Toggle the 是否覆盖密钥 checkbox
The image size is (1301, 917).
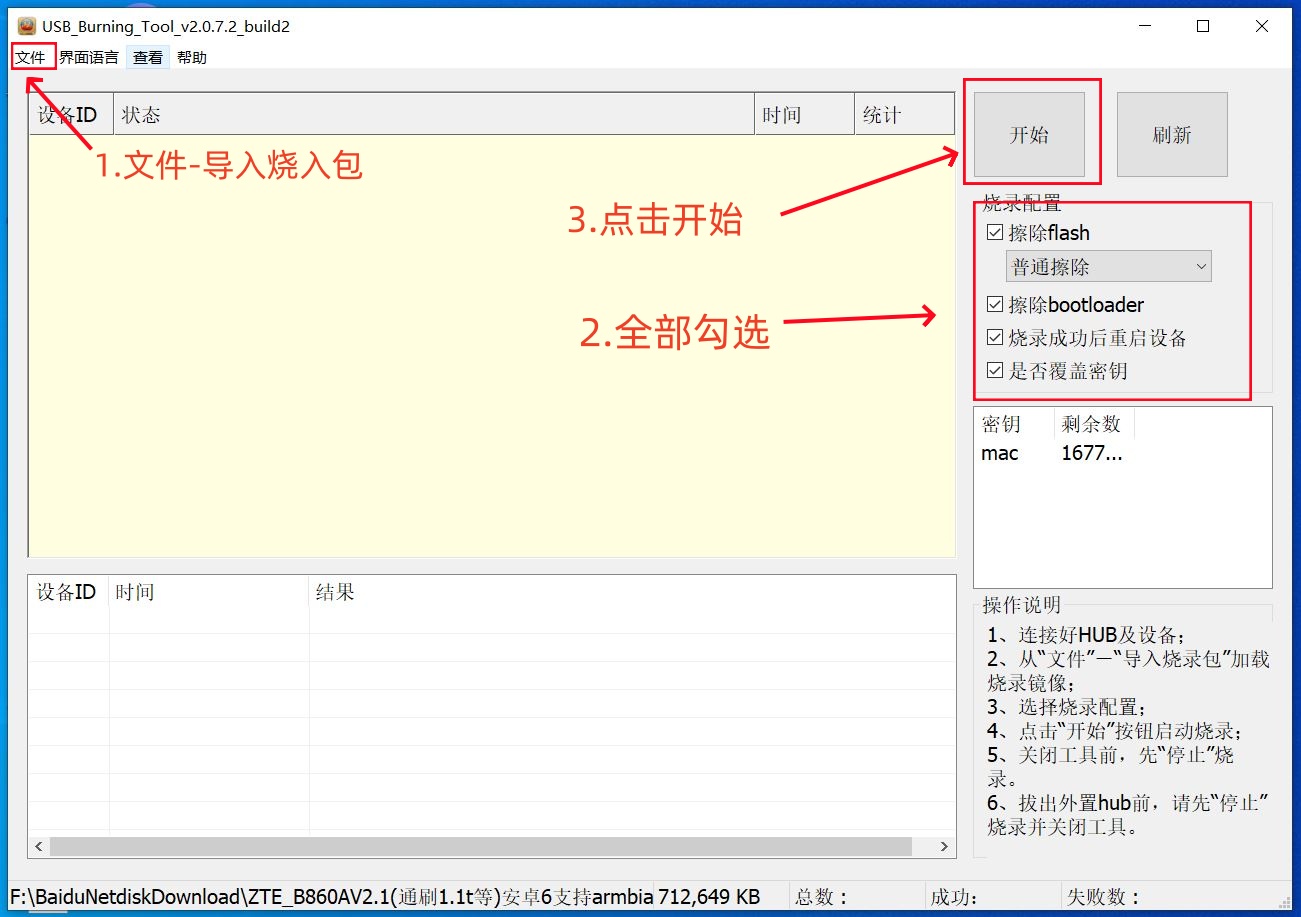994,371
